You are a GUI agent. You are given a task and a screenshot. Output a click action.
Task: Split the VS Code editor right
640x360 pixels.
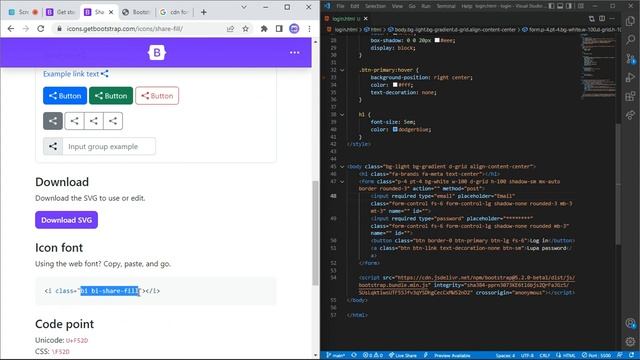coord(602,18)
